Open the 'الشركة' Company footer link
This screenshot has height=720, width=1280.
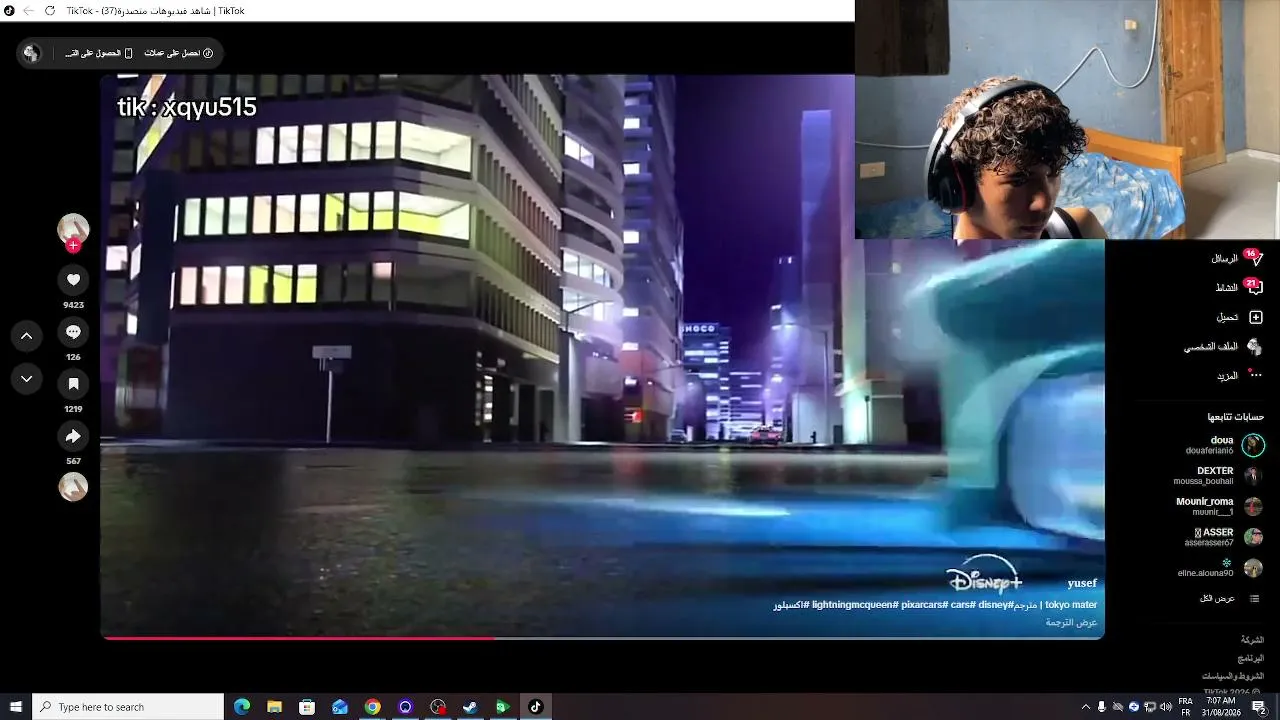1252,640
